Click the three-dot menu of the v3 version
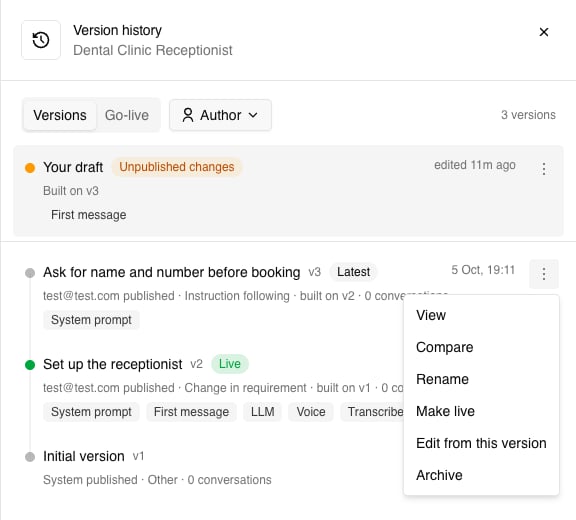 (544, 274)
